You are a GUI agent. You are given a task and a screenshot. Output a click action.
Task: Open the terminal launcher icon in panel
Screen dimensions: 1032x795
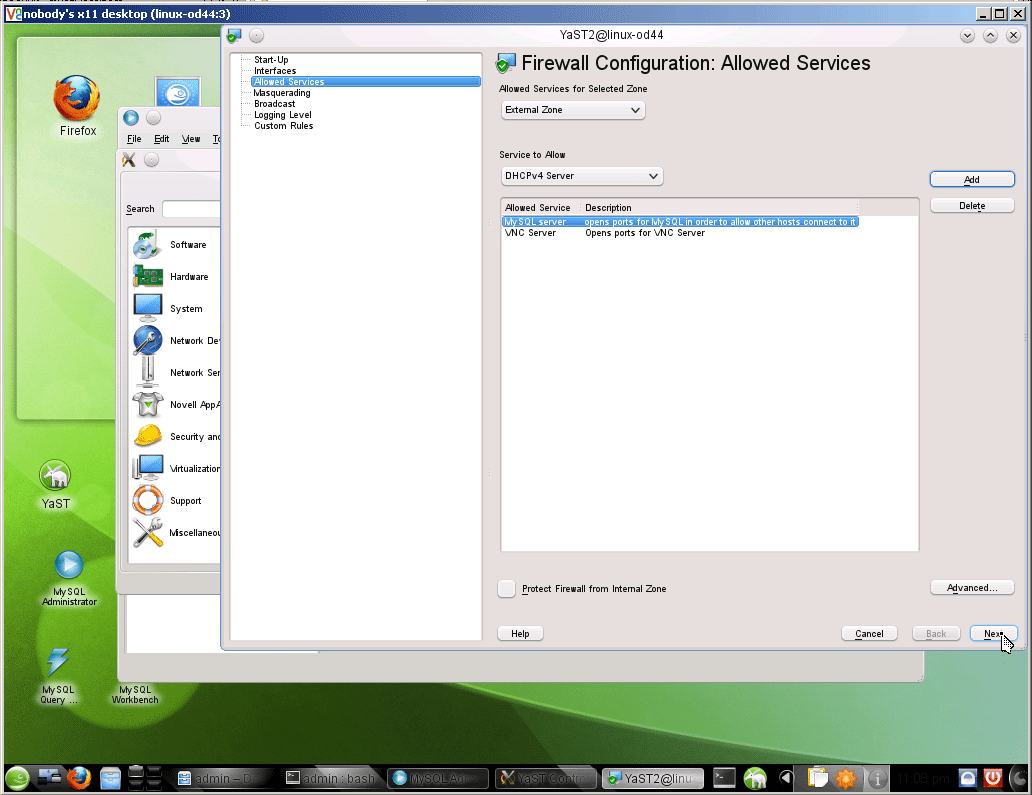point(725,779)
